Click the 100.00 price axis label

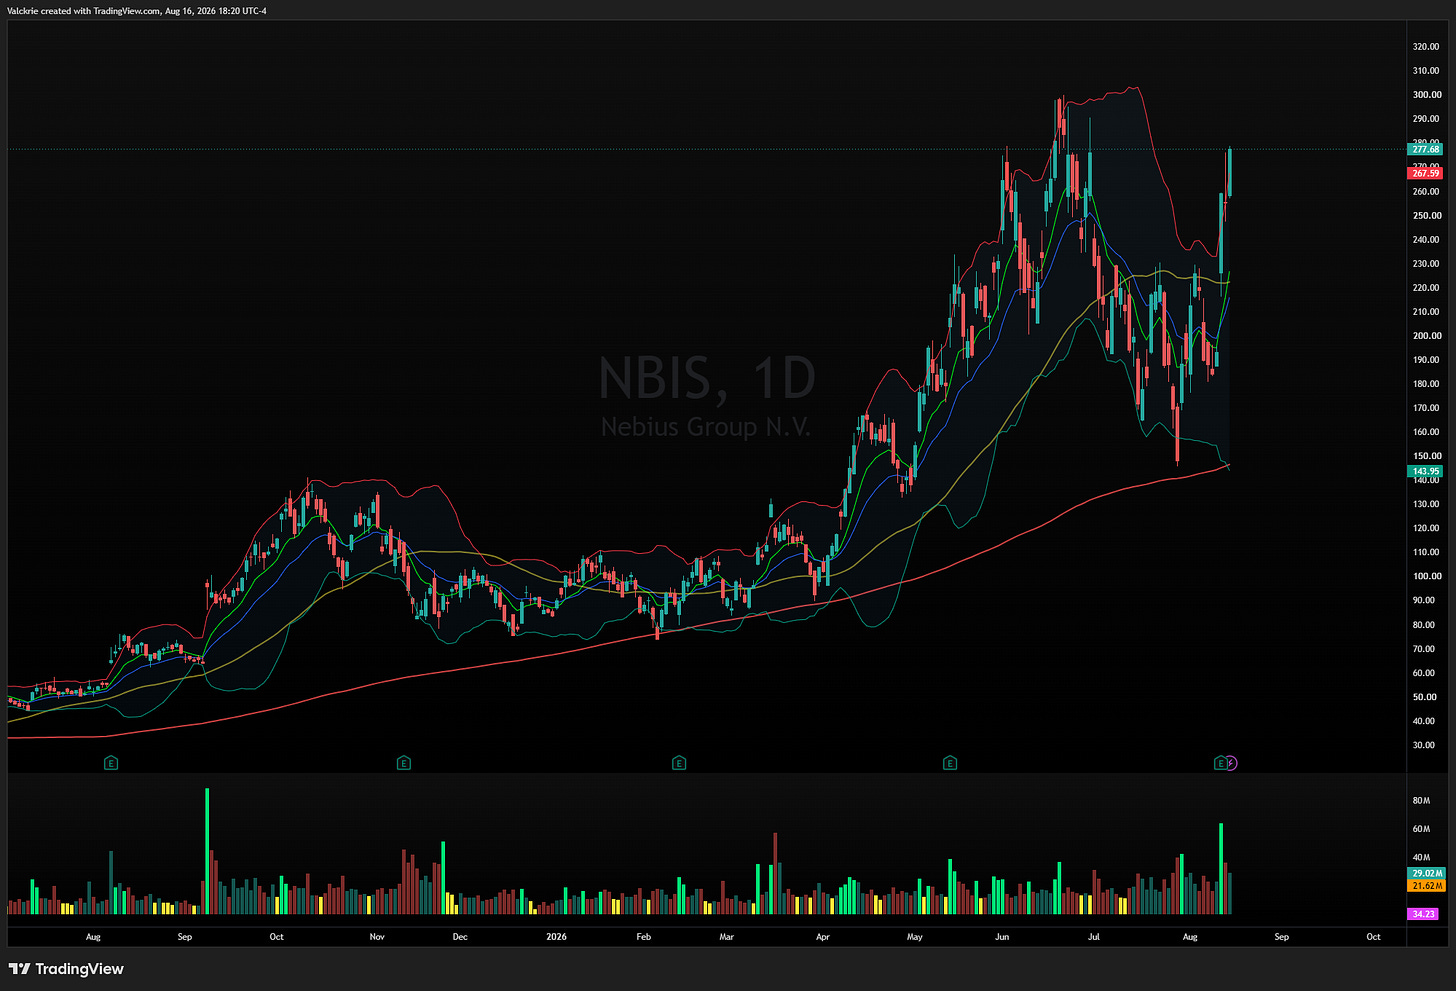pyautogui.click(x=1426, y=576)
